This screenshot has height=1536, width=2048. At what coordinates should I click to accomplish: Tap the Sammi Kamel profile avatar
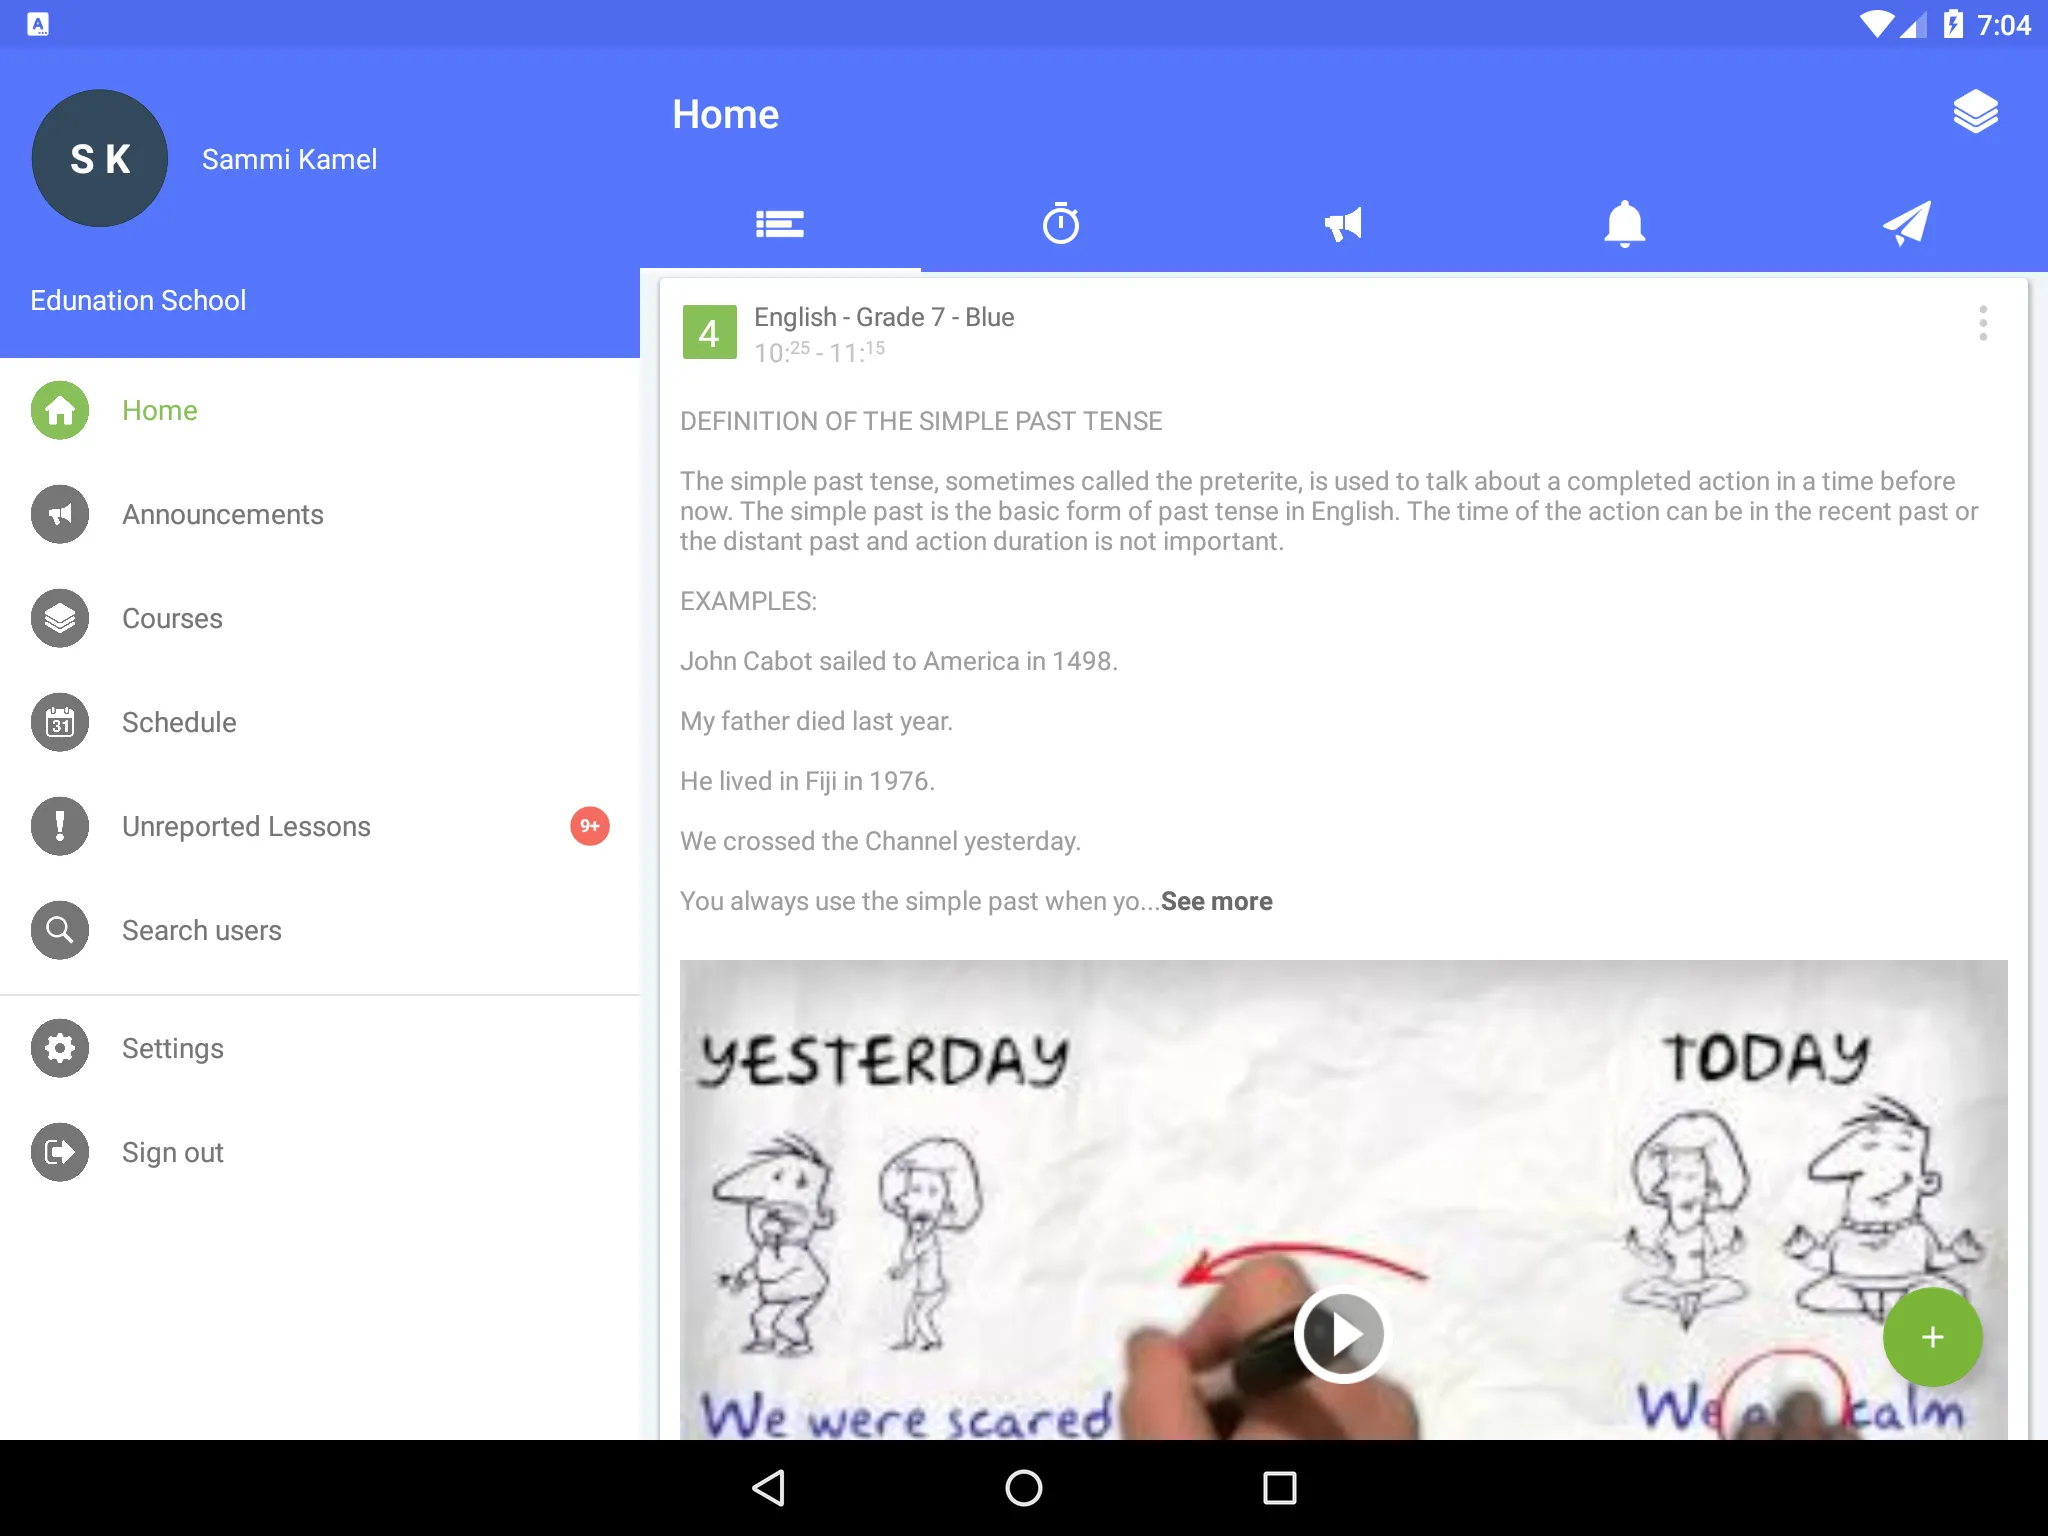pos(100,158)
